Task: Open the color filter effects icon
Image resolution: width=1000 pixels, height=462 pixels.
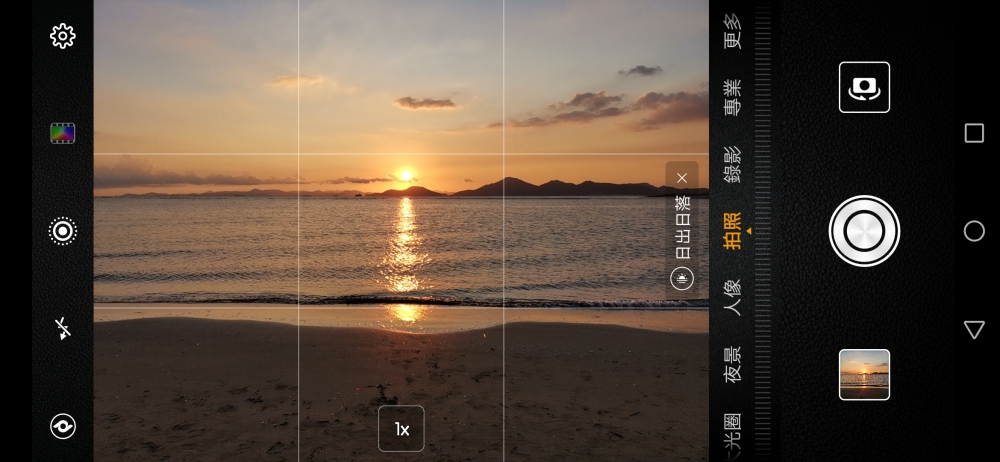Action: 63,133
